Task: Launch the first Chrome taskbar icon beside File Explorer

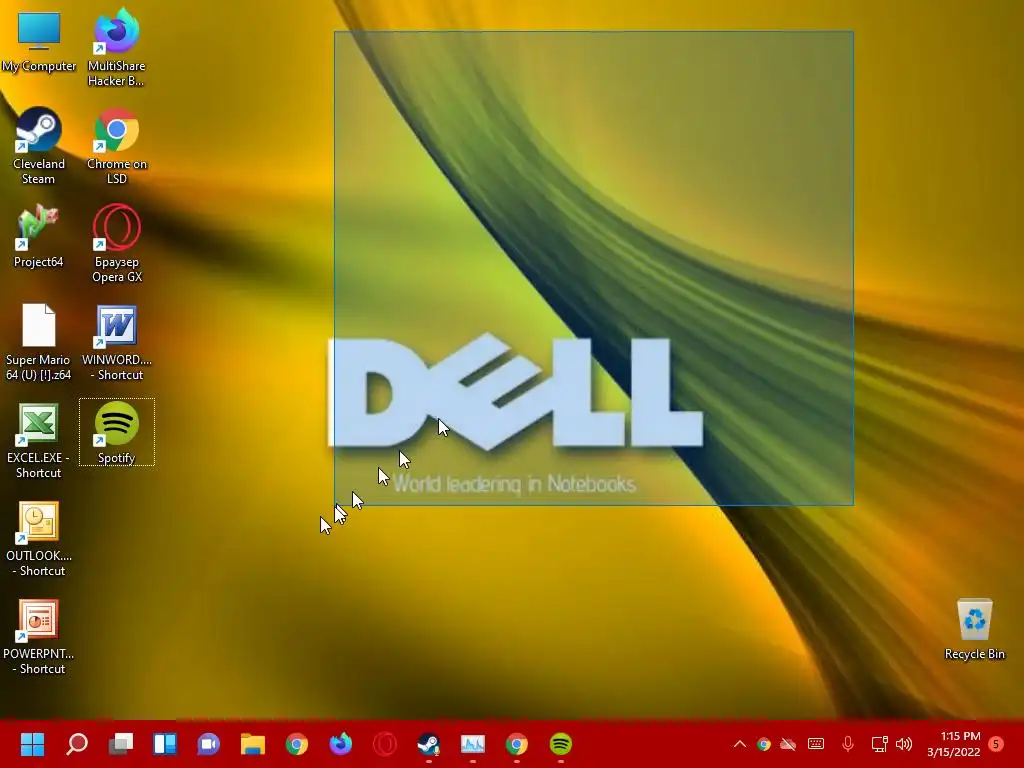Action: 296,744
